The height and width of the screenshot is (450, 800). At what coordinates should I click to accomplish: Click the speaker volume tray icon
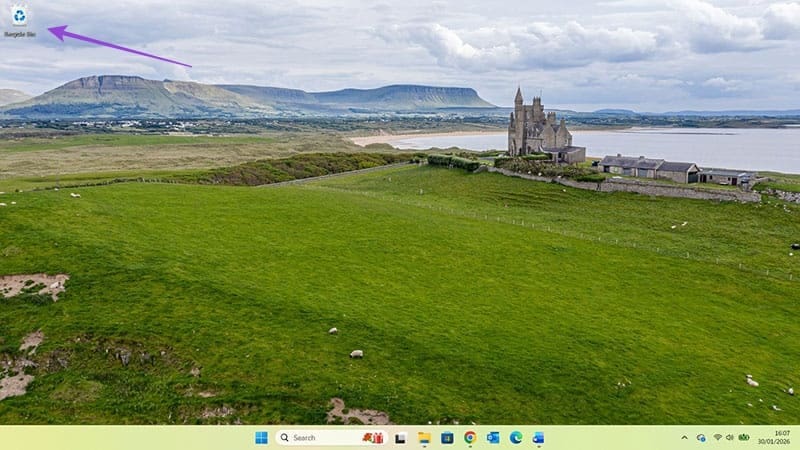click(x=730, y=438)
